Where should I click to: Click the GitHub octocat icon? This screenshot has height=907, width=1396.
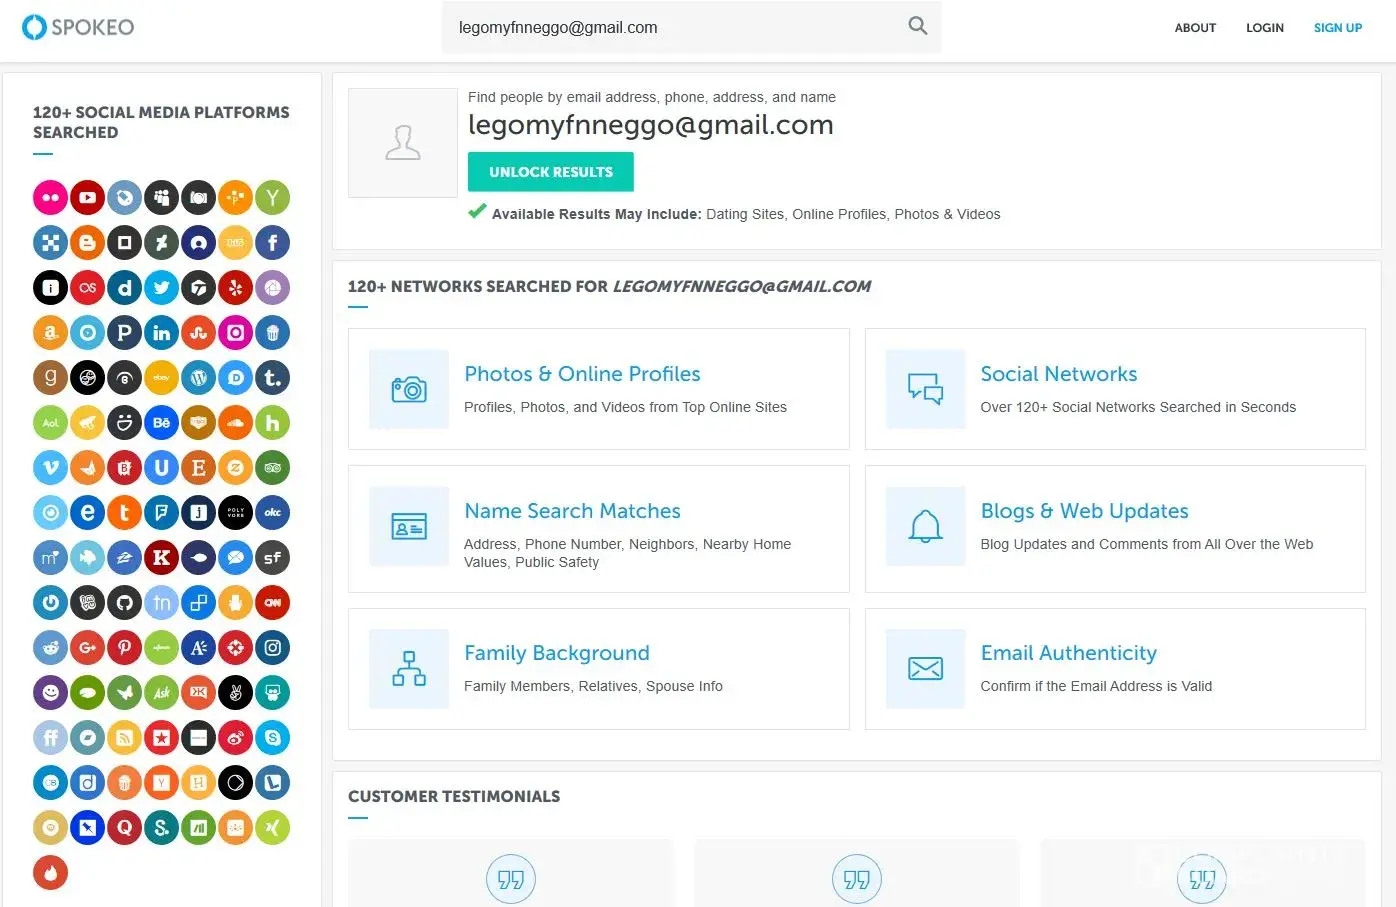[x=124, y=603]
